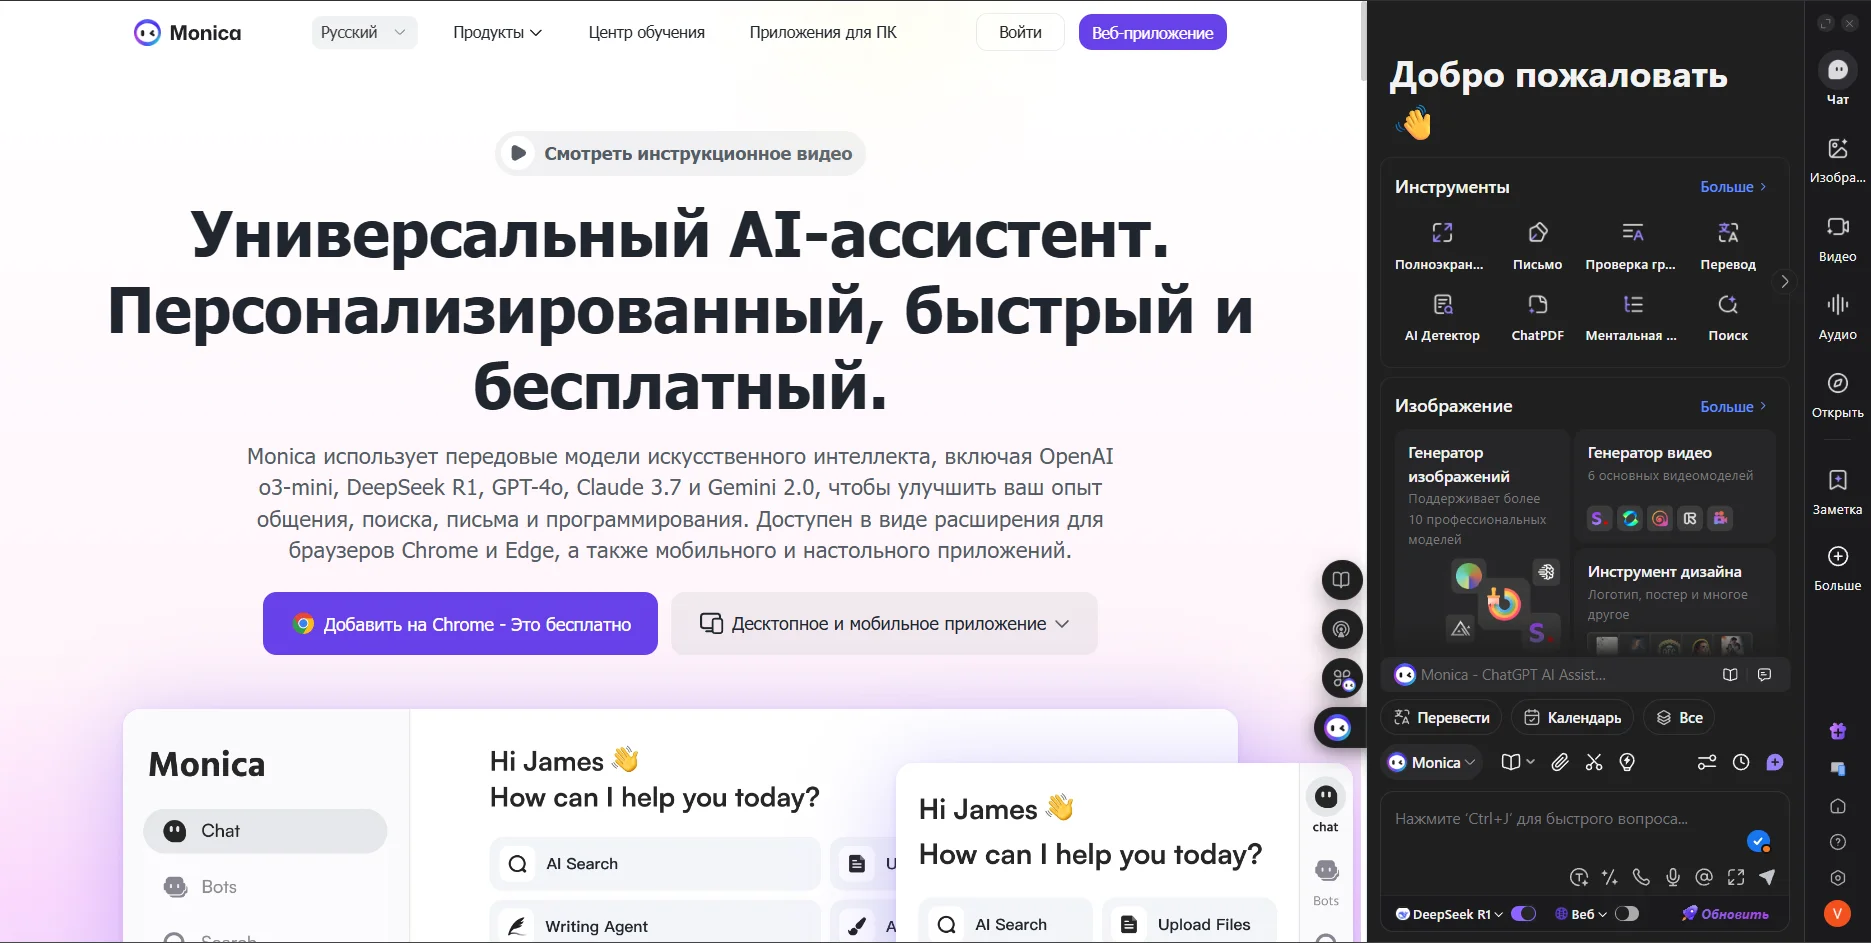Click the Войти login button
Screen dimensions: 1871x943
[1020, 32]
